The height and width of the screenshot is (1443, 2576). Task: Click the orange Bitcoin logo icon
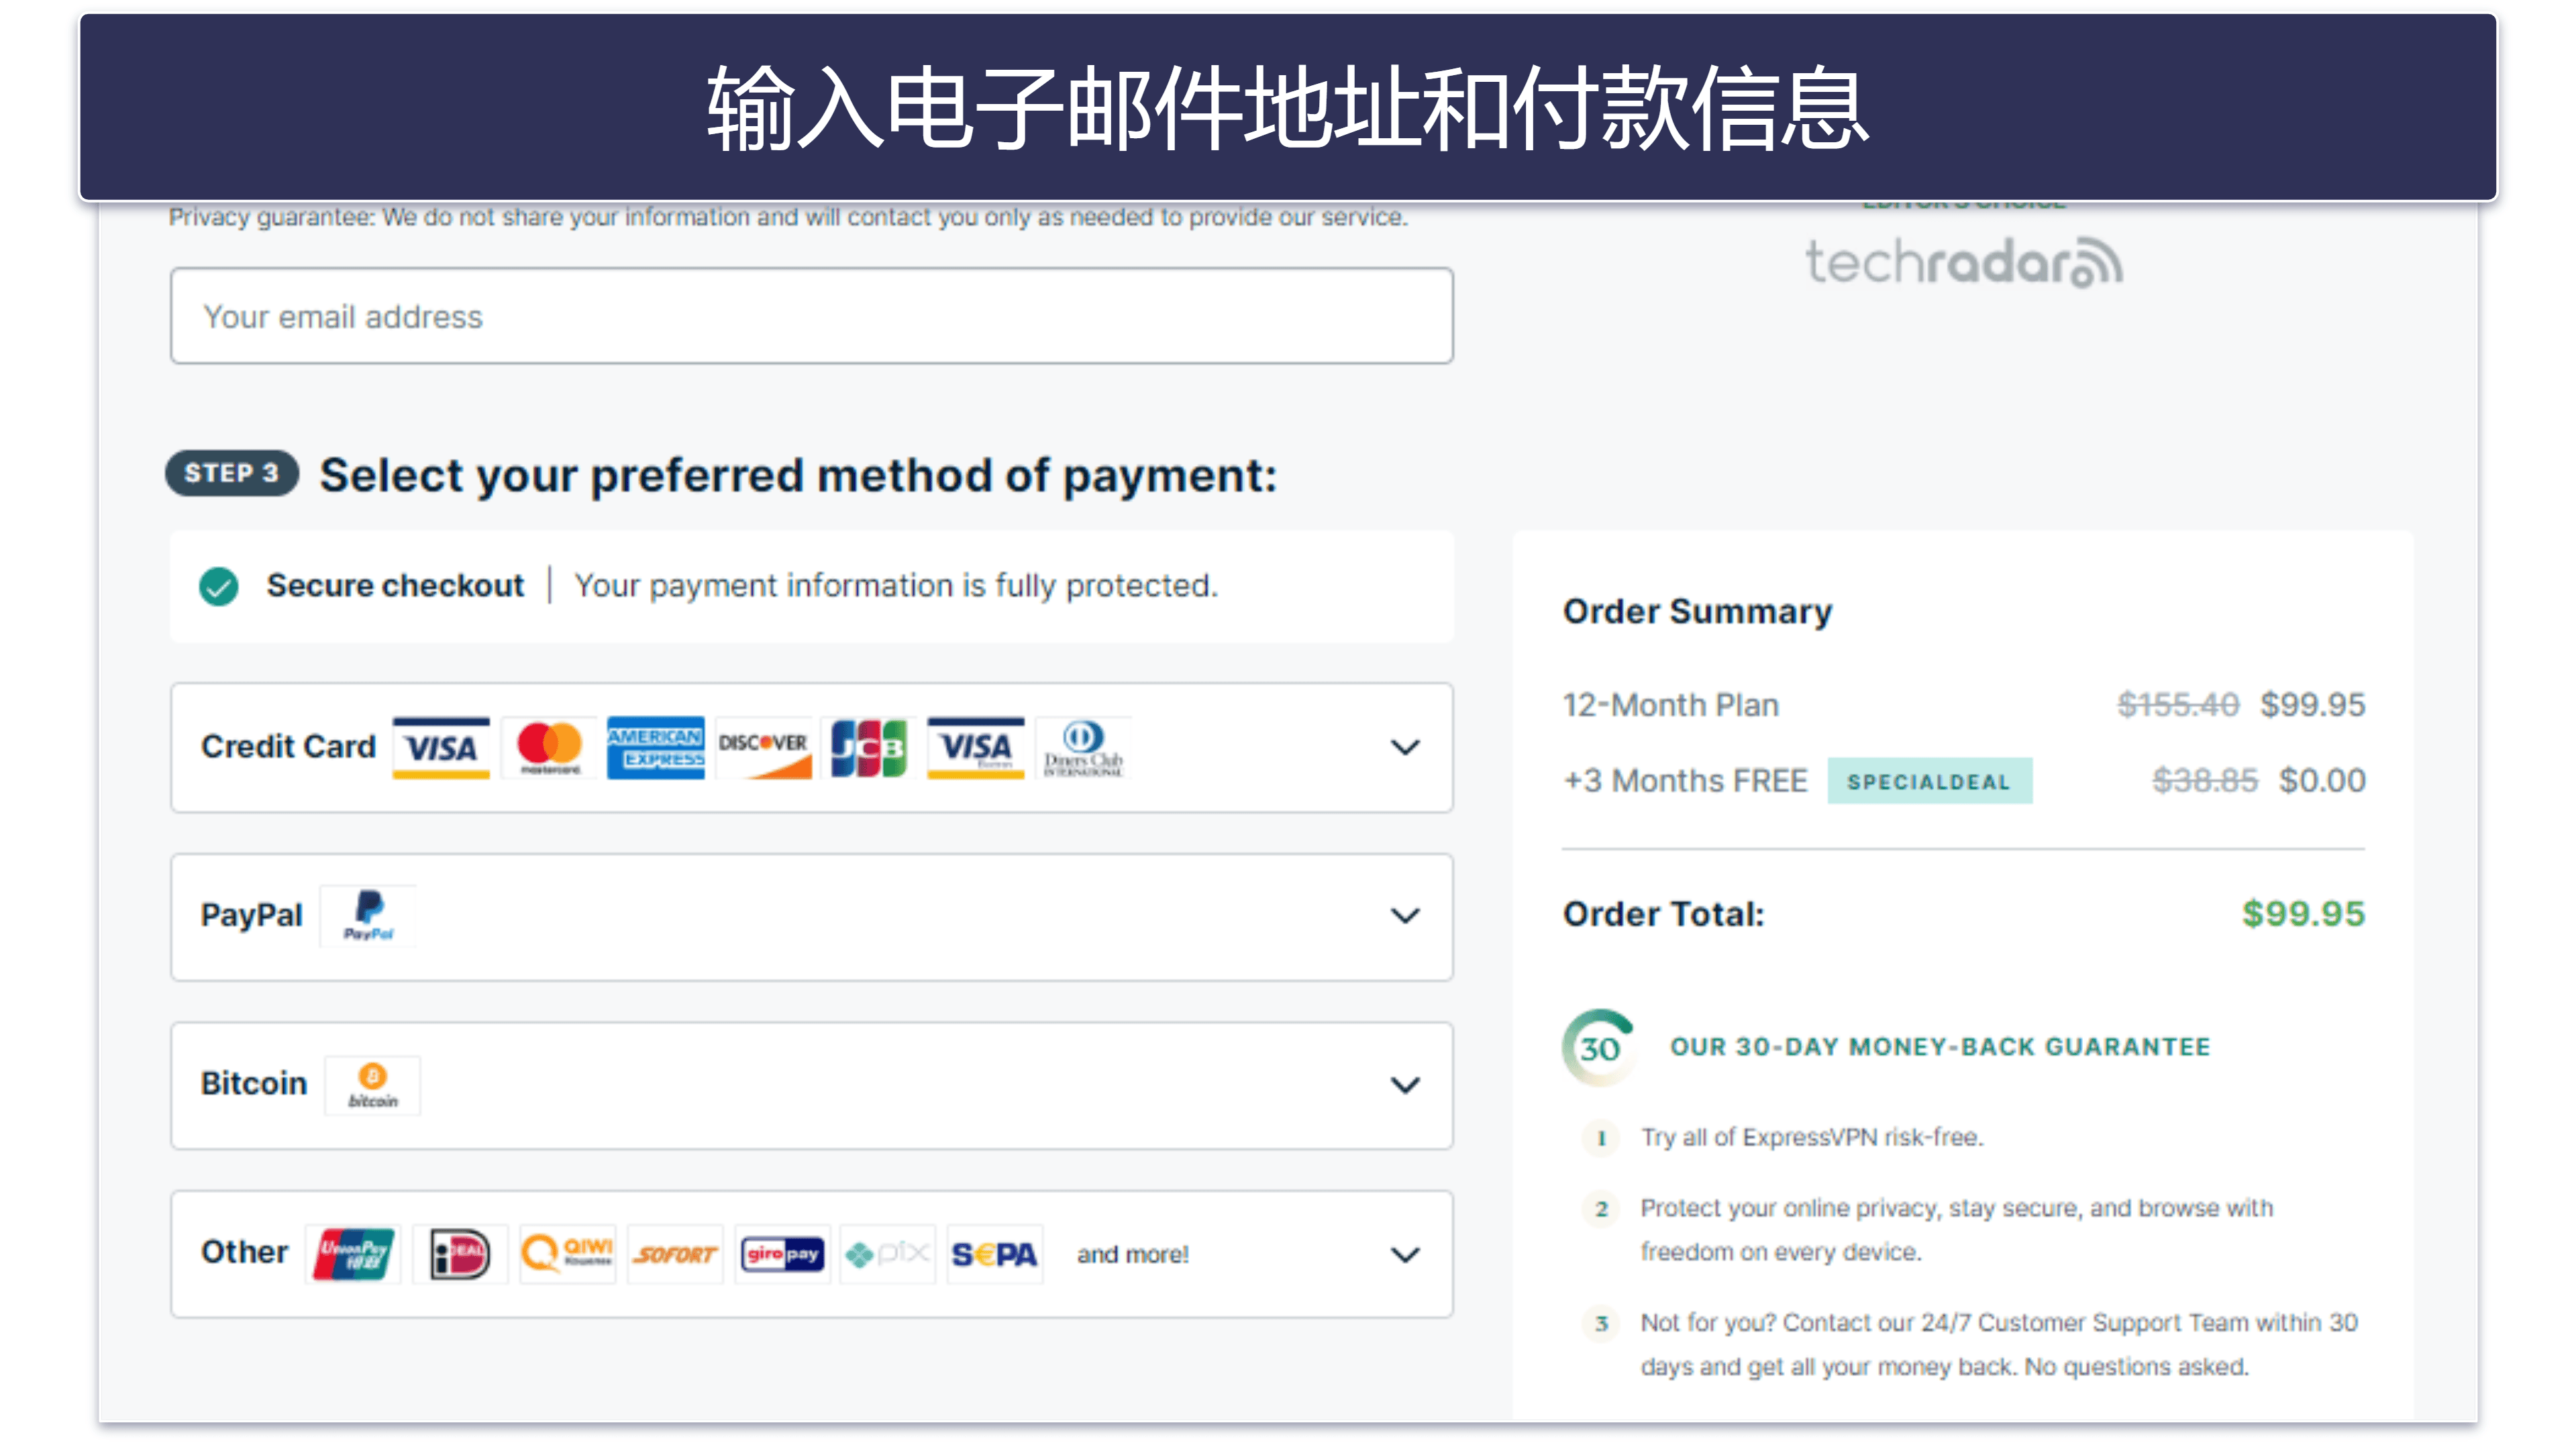373,1085
